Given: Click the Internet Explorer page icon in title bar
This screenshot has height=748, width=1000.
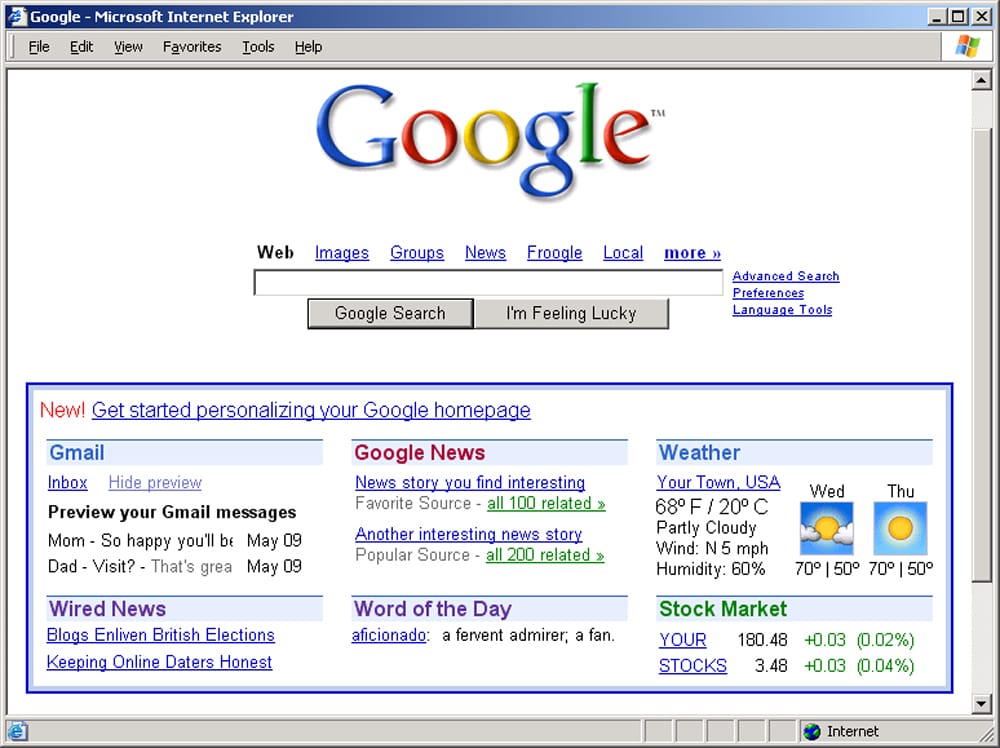Looking at the screenshot, I should coord(17,17).
